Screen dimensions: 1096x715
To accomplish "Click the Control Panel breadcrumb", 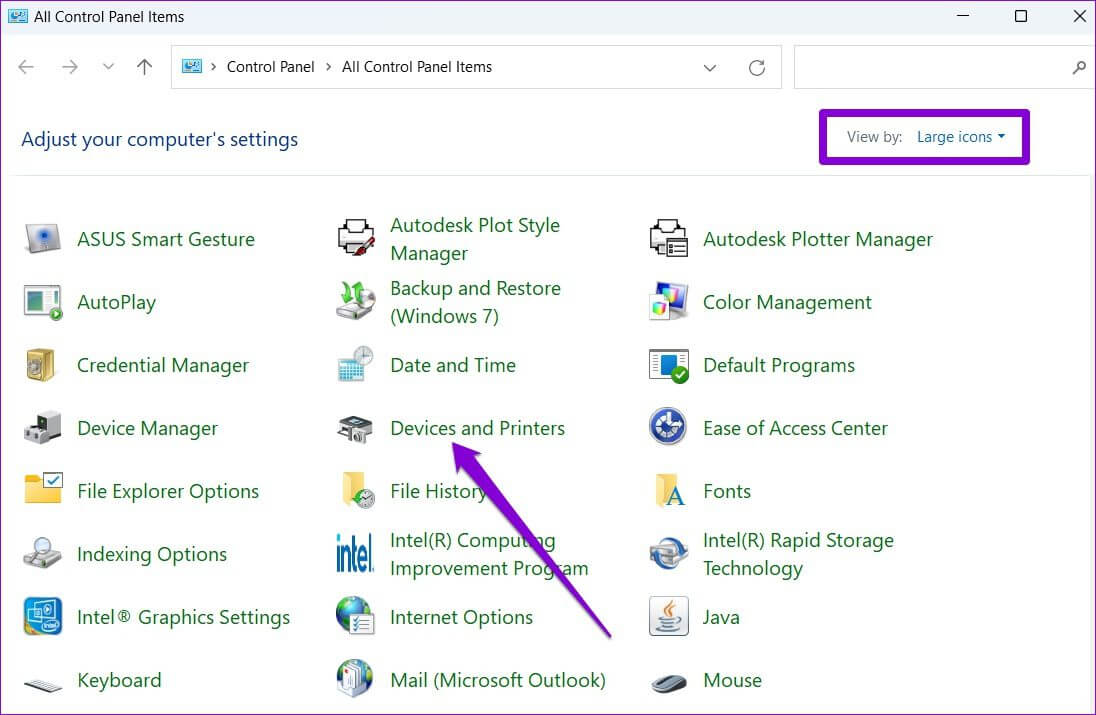I will tap(271, 66).
